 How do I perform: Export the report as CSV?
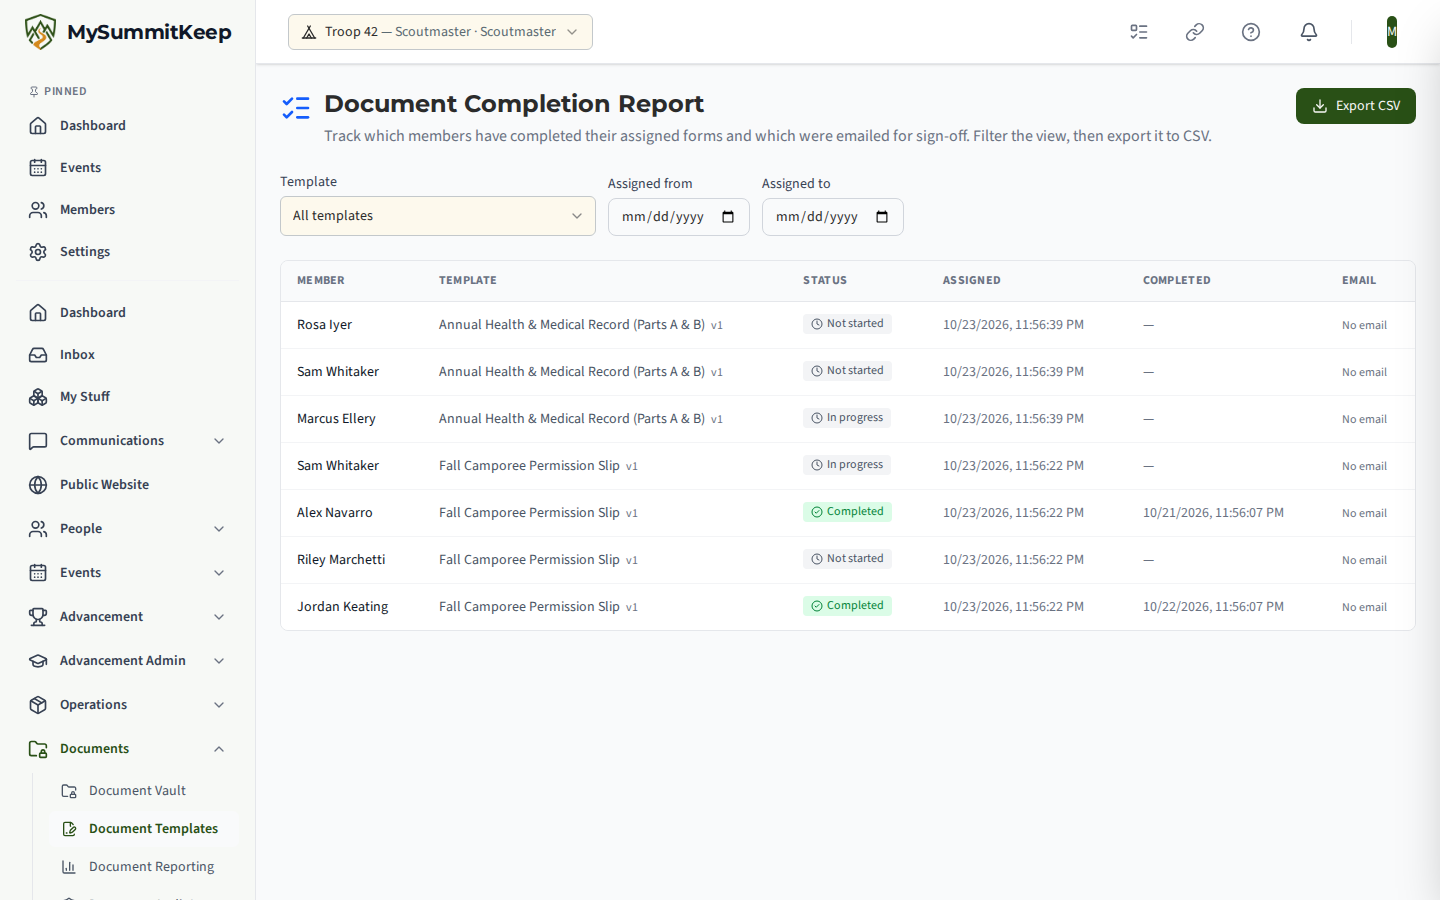pyautogui.click(x=1356, y=106)
